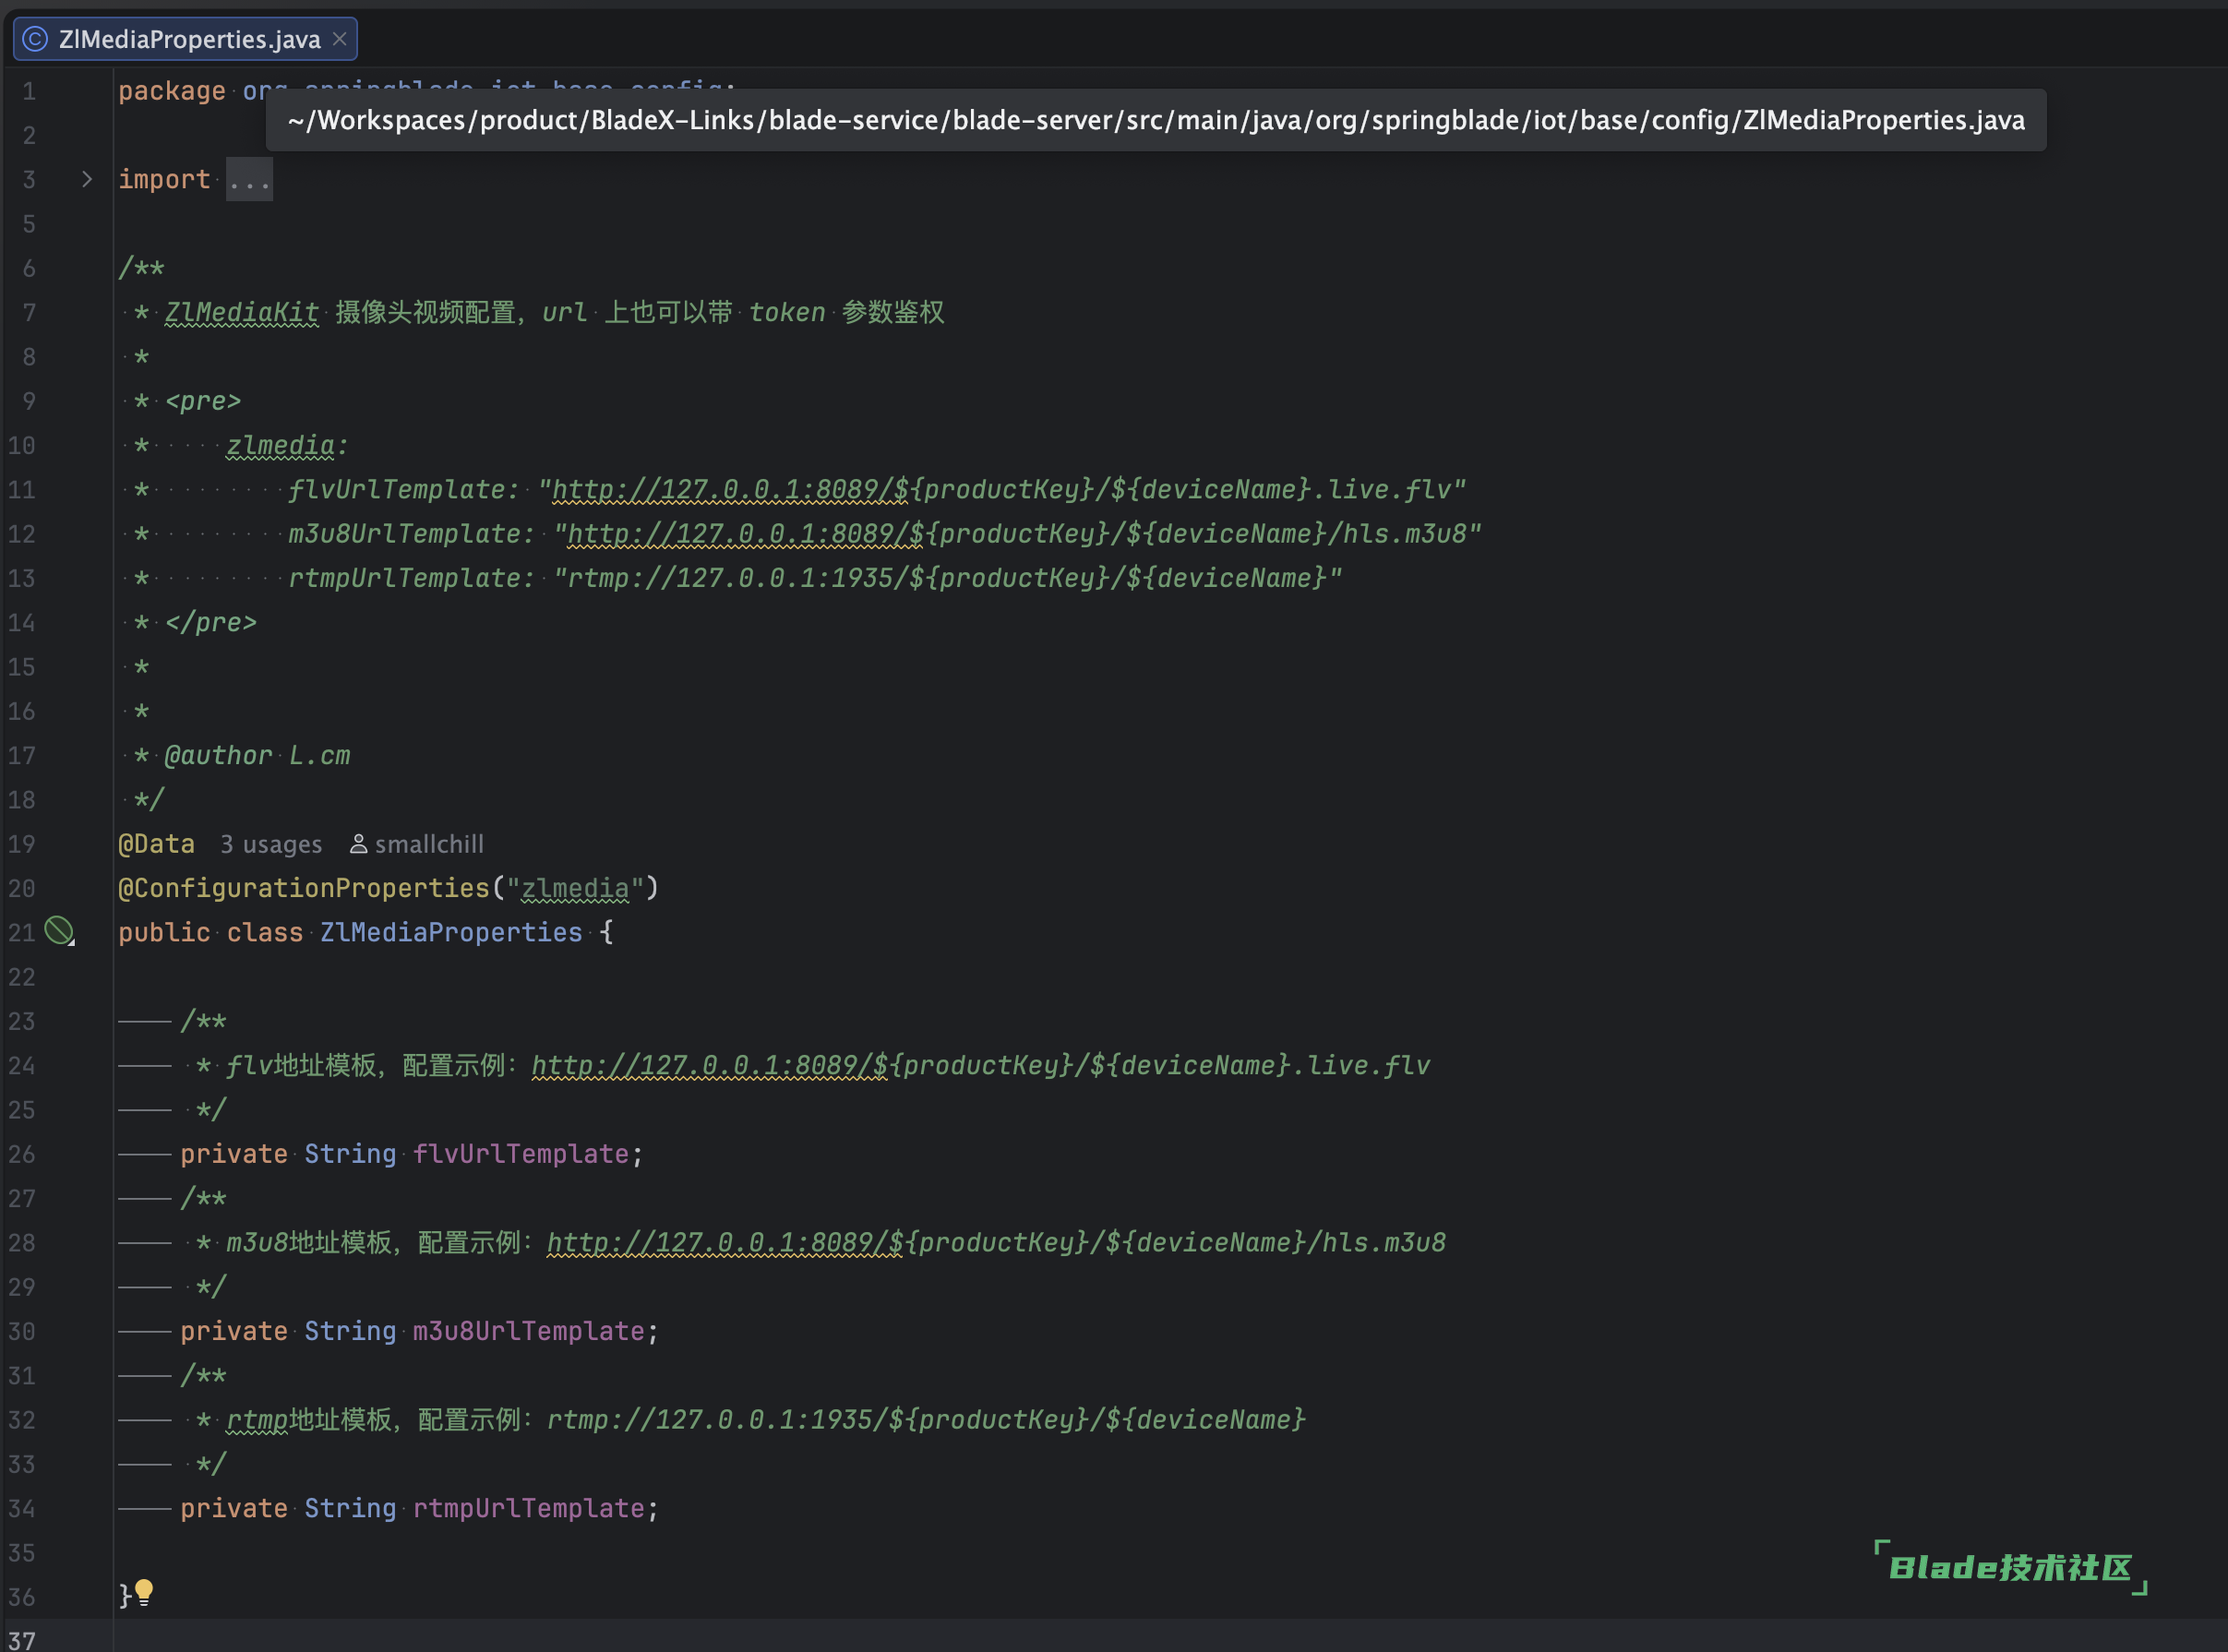Open the flv example URL on line 24
This screenshot has height=1652, width=2228.
click(709, 1066)
